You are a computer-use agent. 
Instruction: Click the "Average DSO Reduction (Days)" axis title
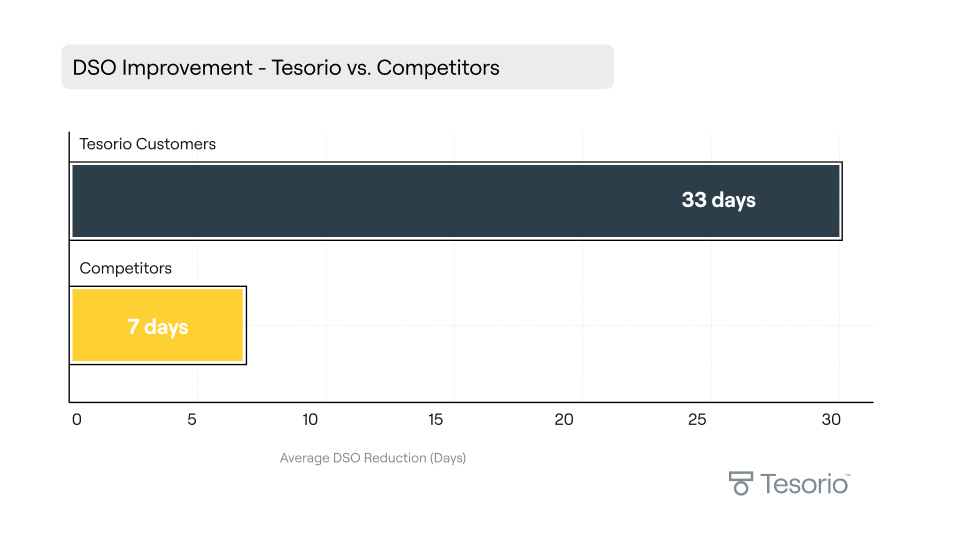click(373, 458)
